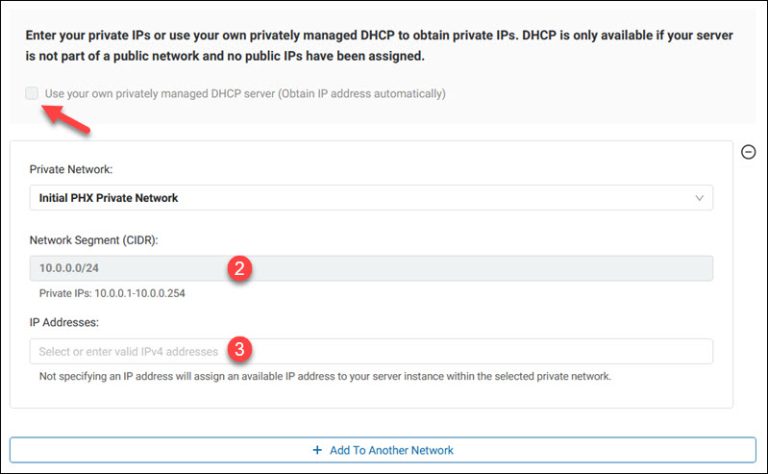Enable the privately managed DHCP server checkbox
Screen dimensions: 768x474
[32, 93]
